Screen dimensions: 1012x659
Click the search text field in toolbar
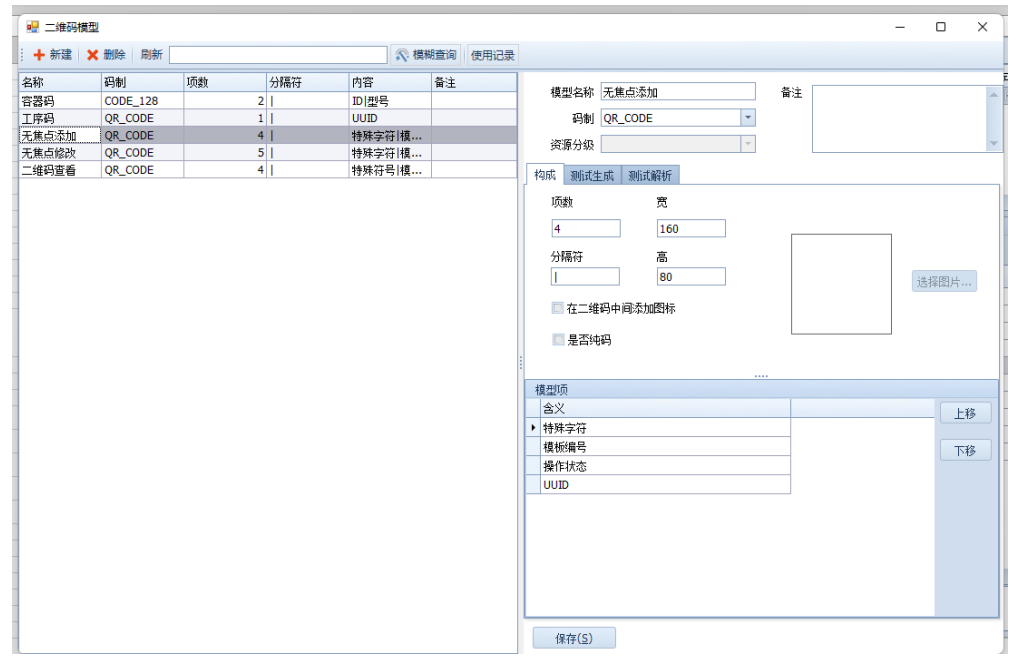(x=278, y=55)
